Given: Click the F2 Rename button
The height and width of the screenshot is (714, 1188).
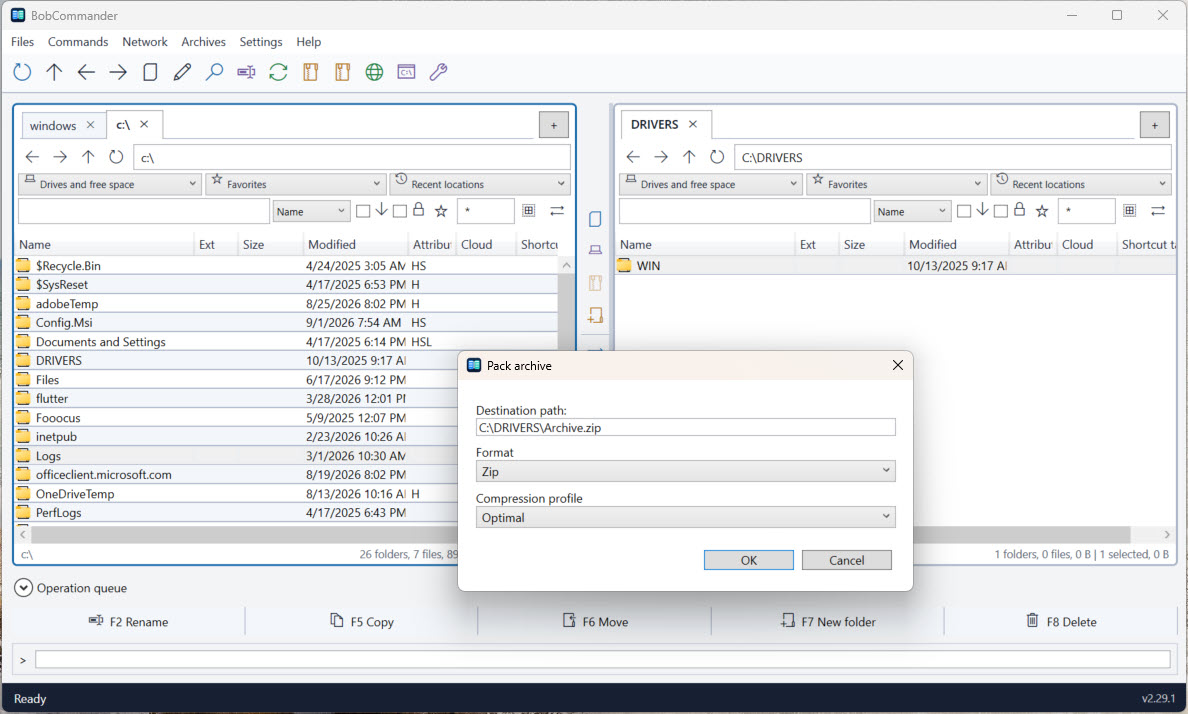Looking at the screenshot, I should (x=128, y=622).
